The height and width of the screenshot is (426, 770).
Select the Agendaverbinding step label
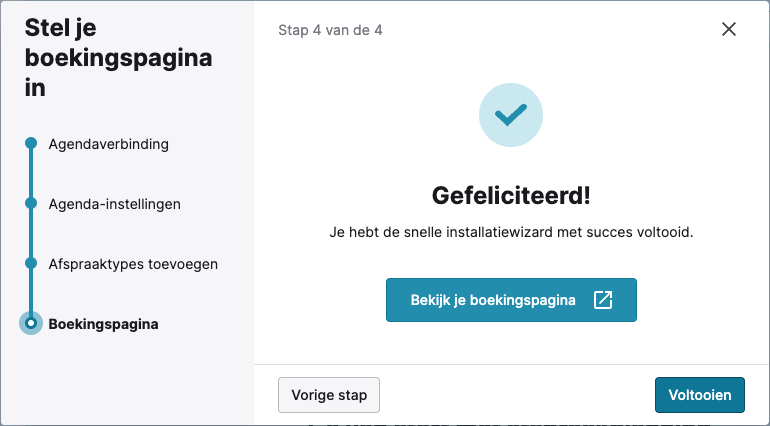pyautogui.click(x=108, y=144)
